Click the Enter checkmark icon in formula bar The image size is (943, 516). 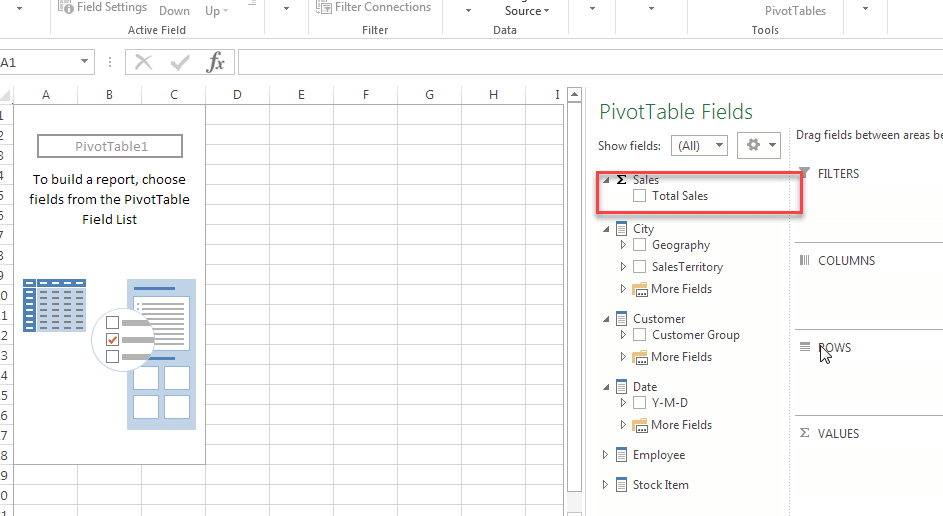coord(180,63)
